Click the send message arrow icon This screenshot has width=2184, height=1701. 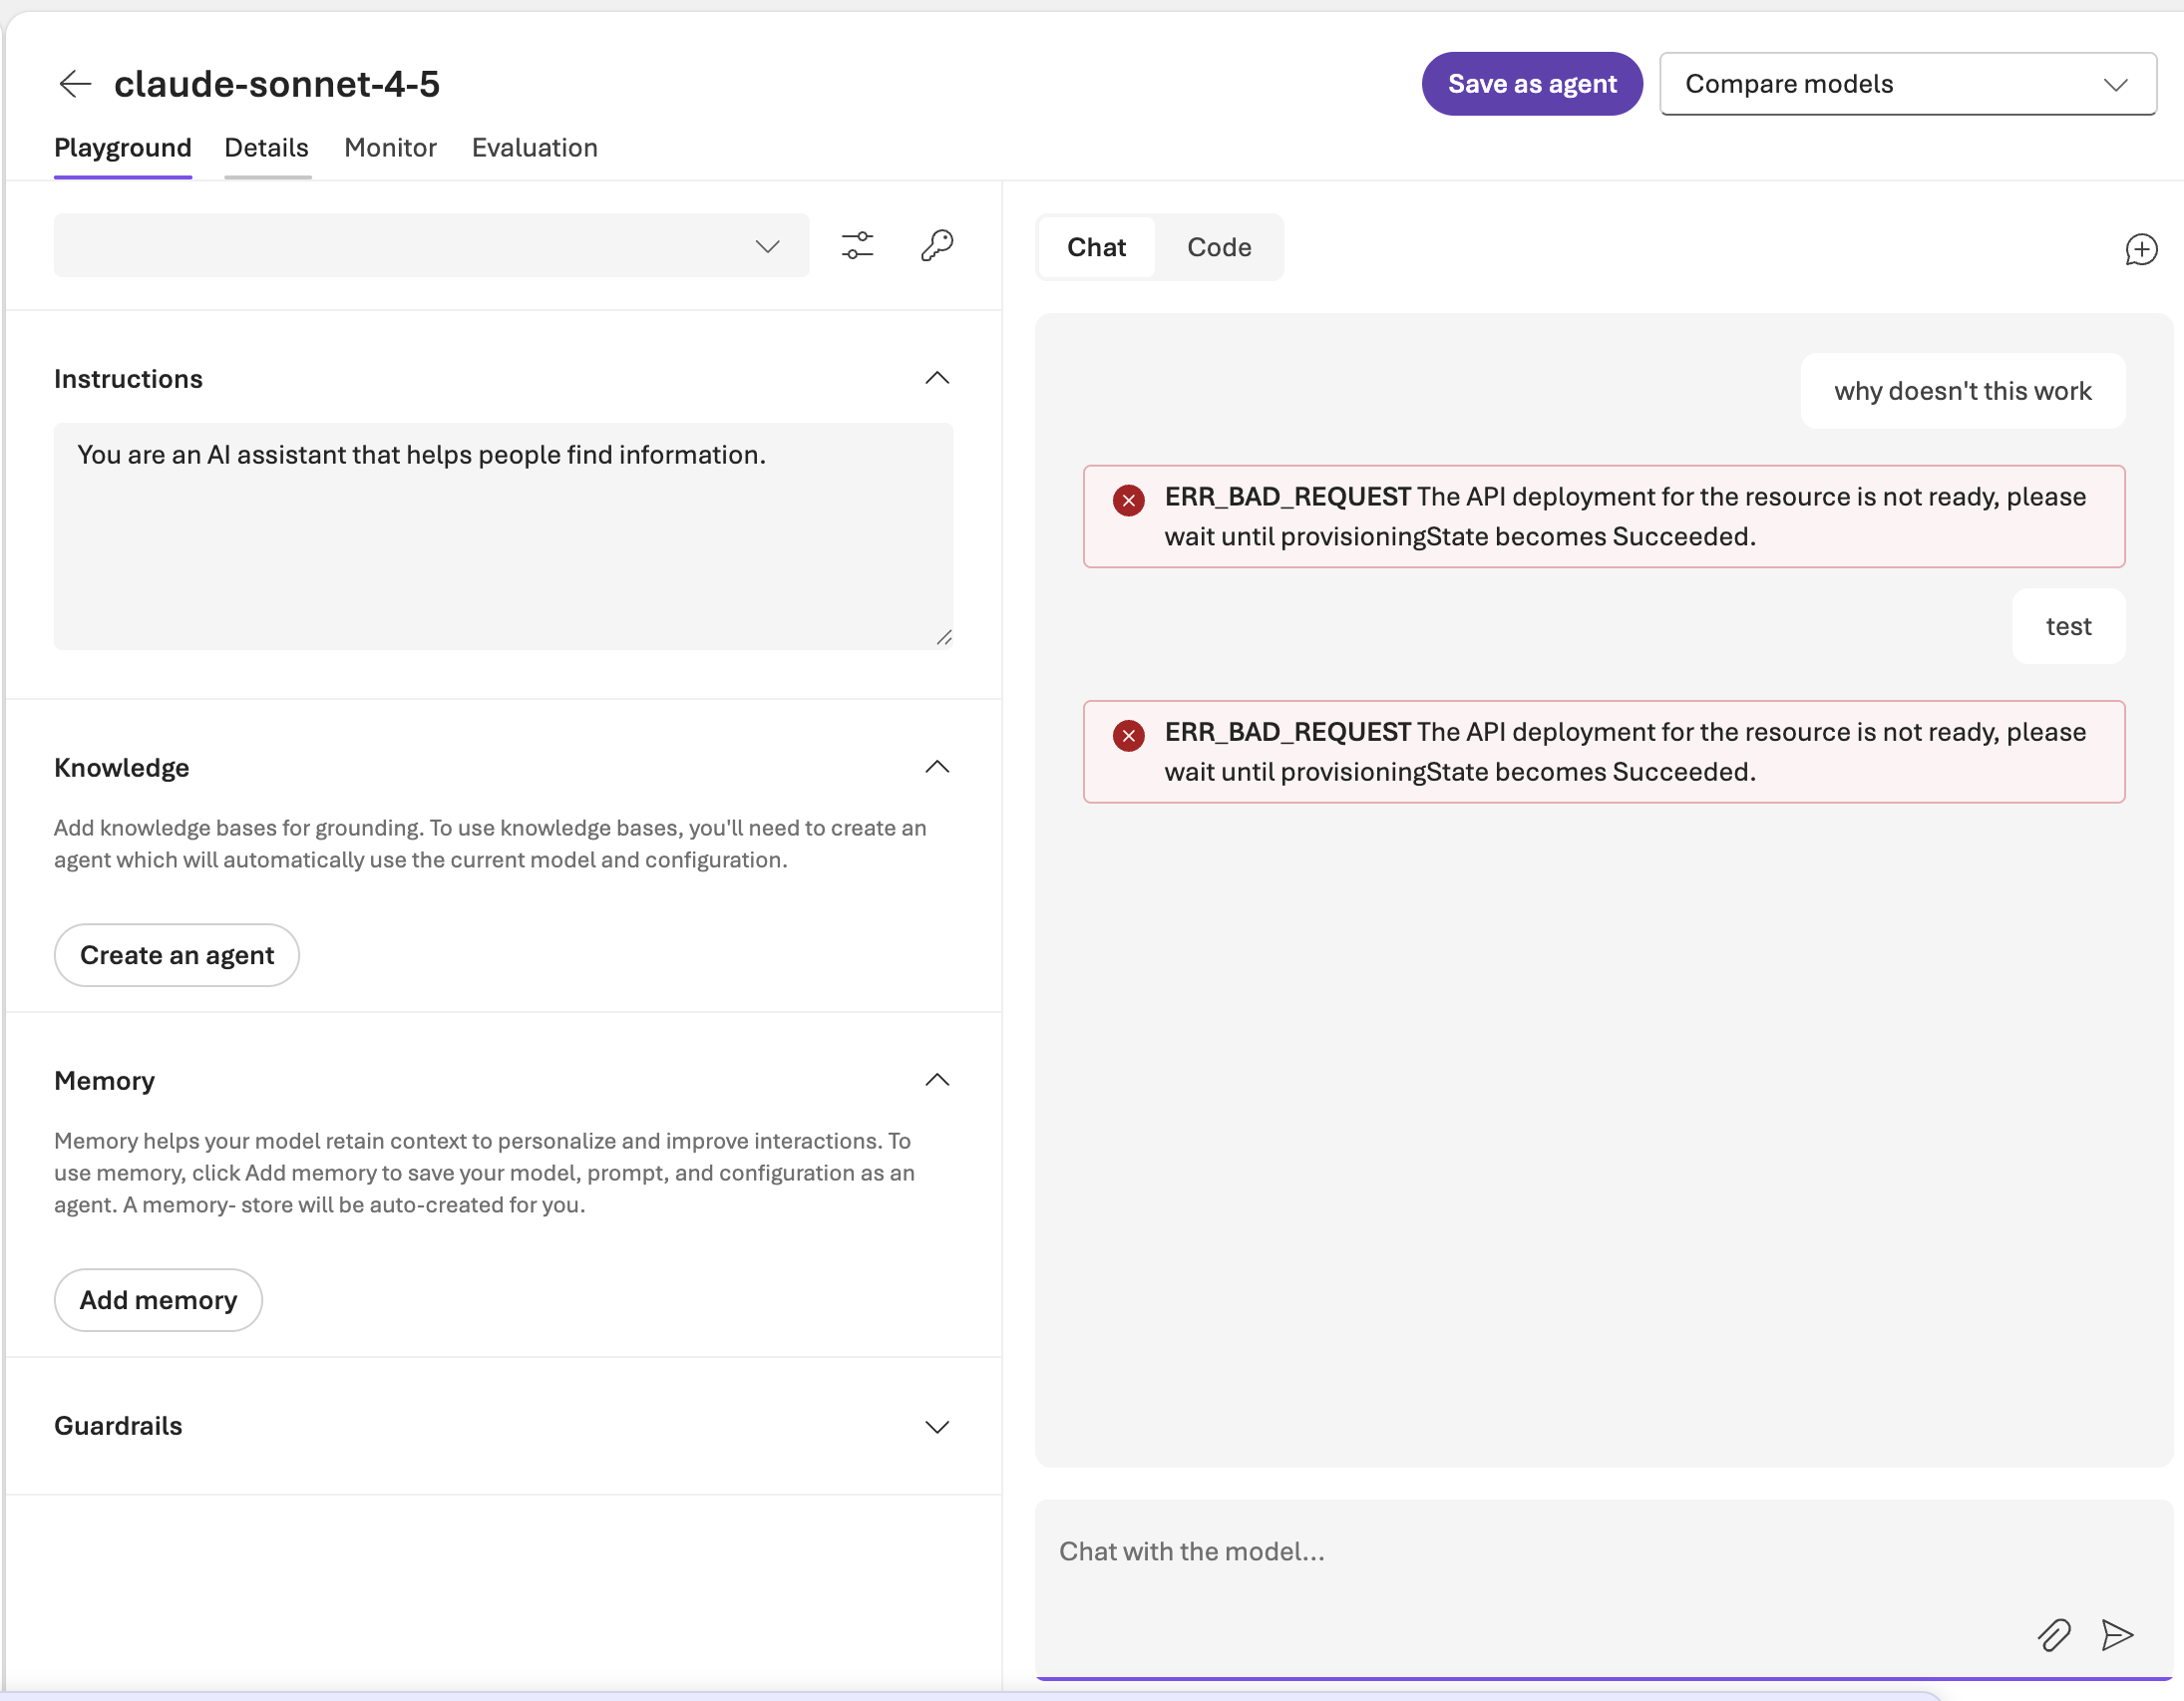coord(2116,1635)
